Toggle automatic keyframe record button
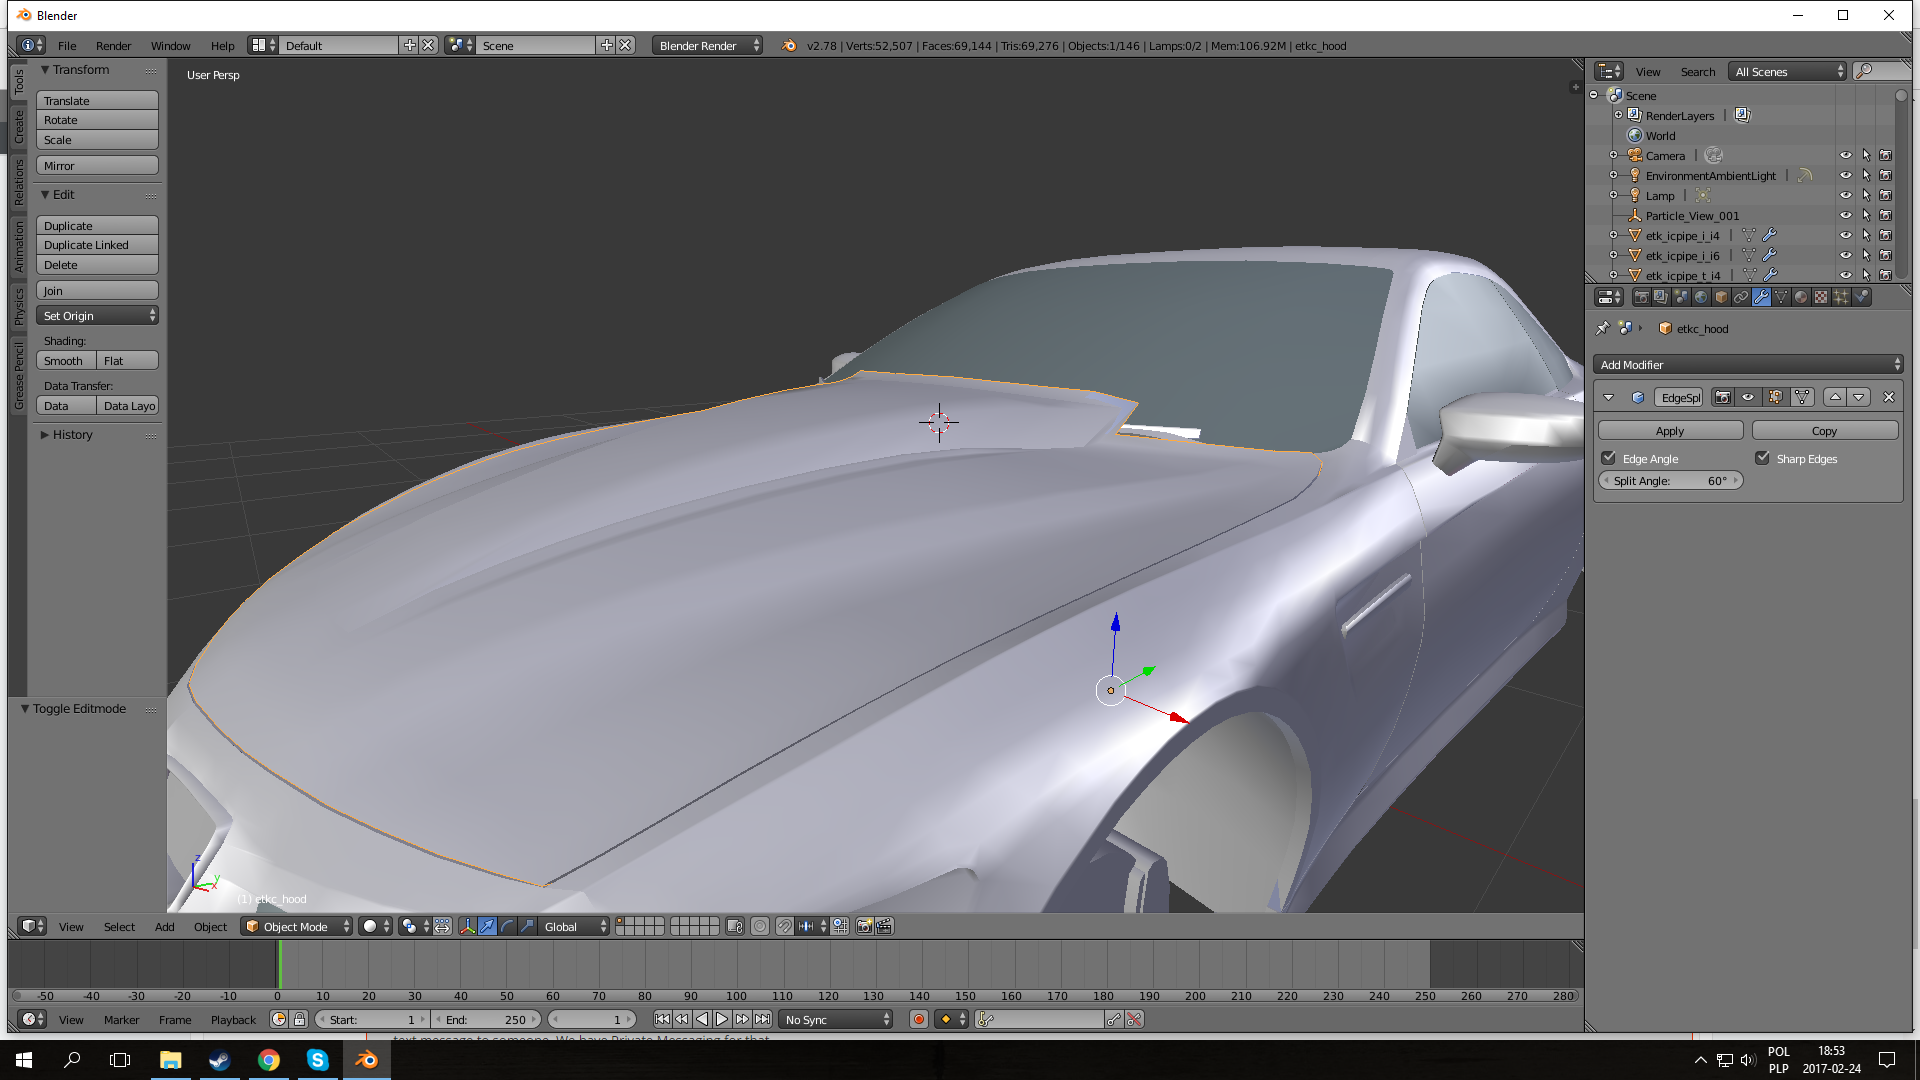1920x1080 pixels. 918,1019
